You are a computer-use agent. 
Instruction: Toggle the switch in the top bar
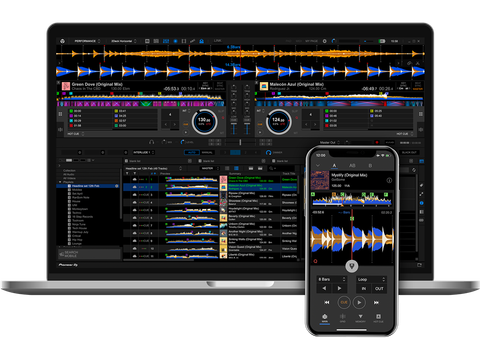382,41
